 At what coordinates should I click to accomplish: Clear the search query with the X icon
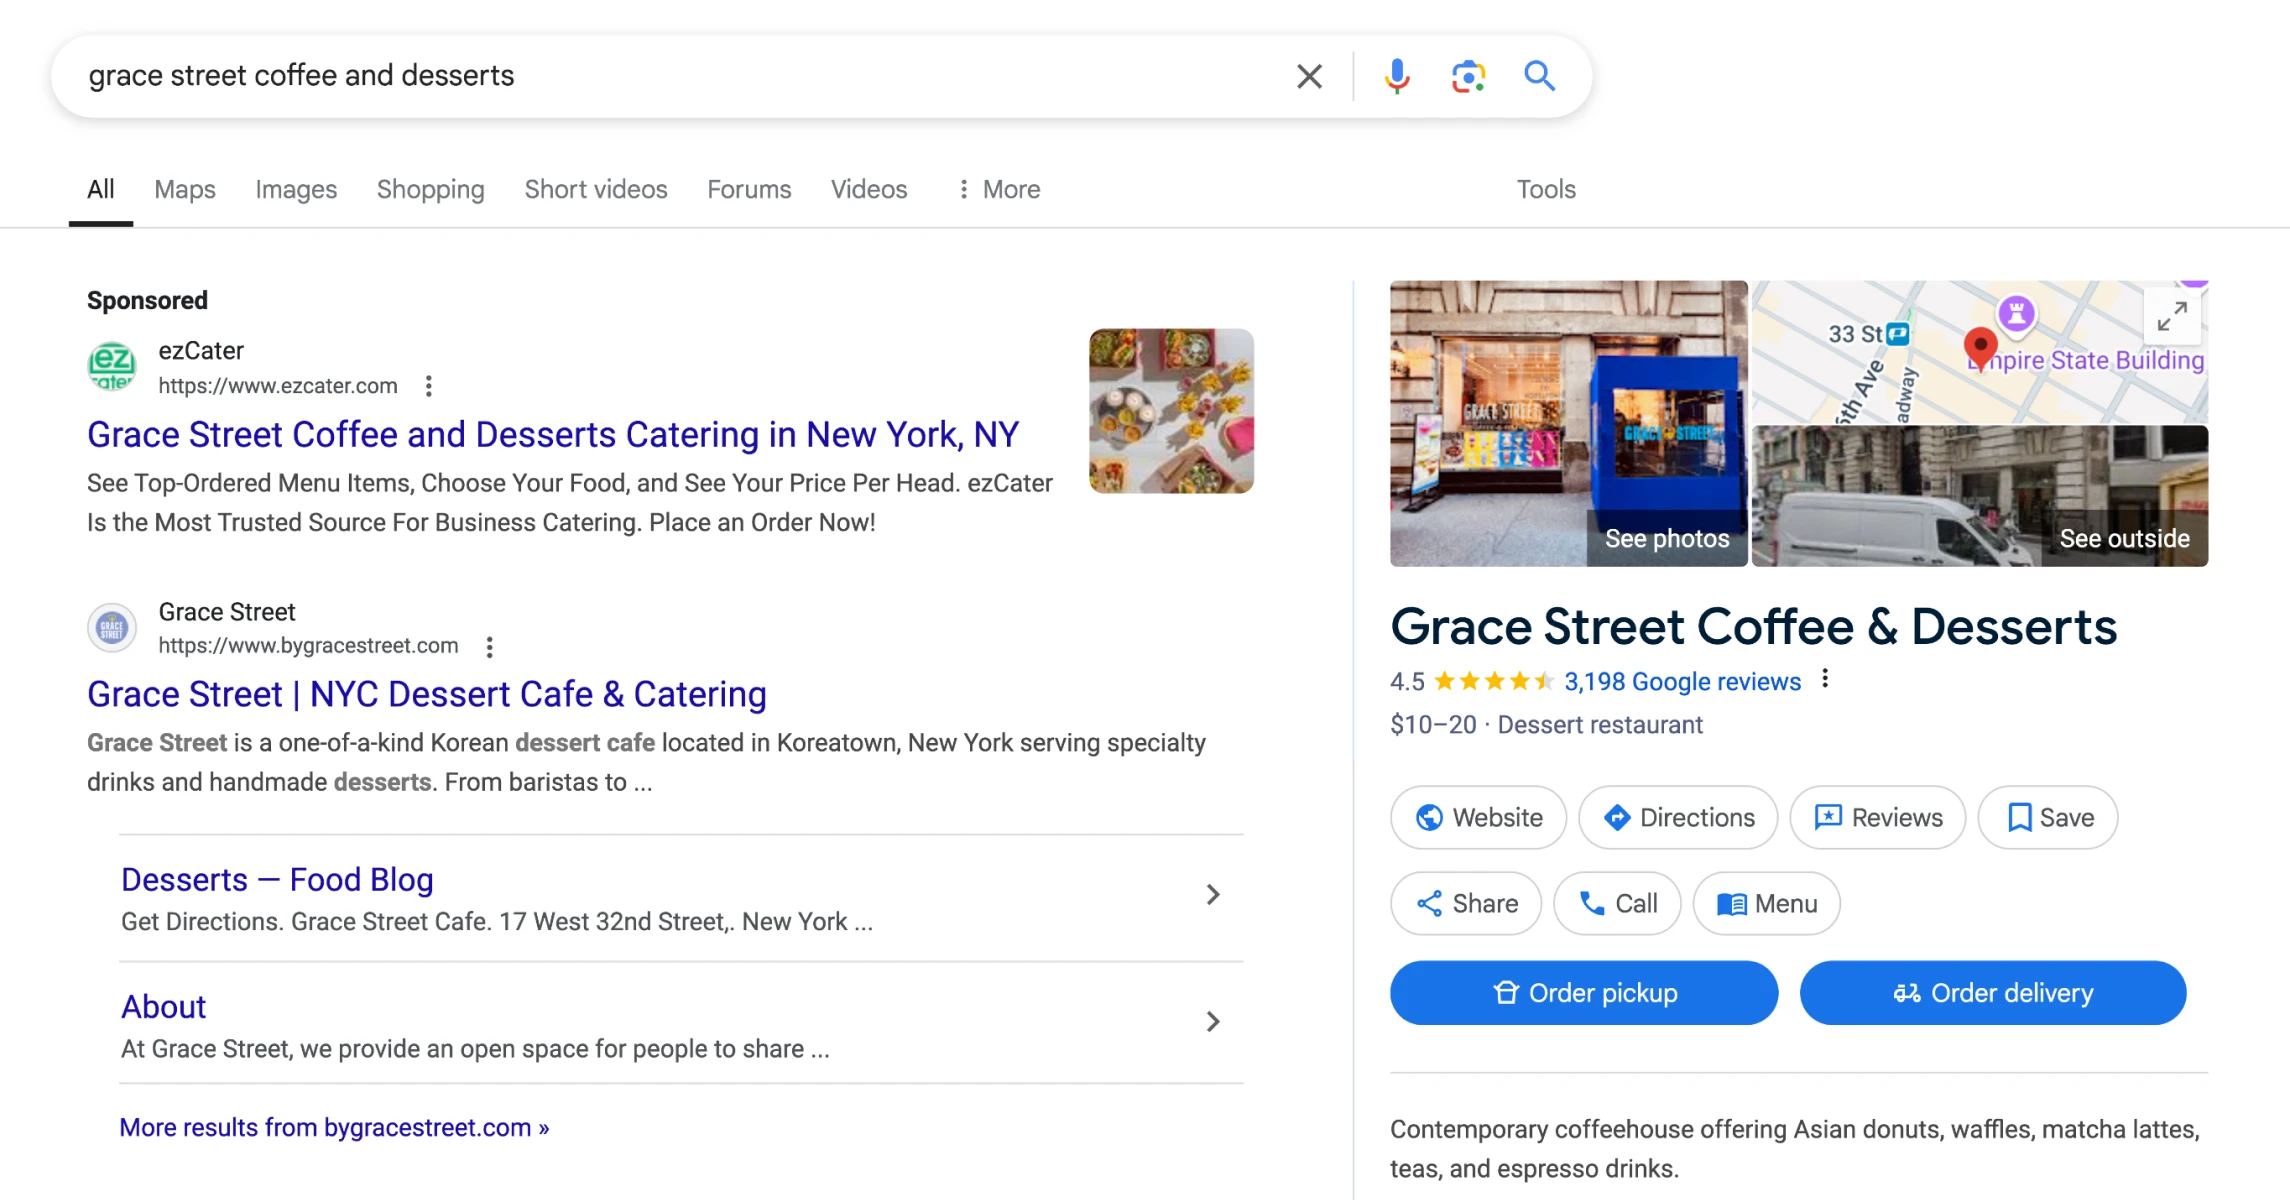pos(1308,76)
